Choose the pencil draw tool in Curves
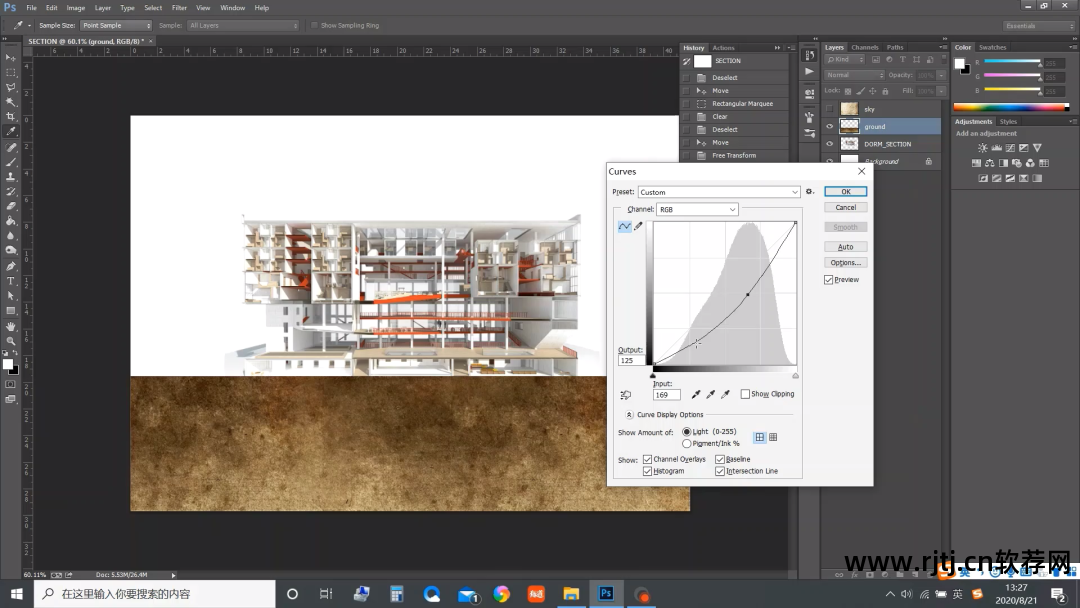Viewport: 1080px width, 608px height. [x=638, y=226]
